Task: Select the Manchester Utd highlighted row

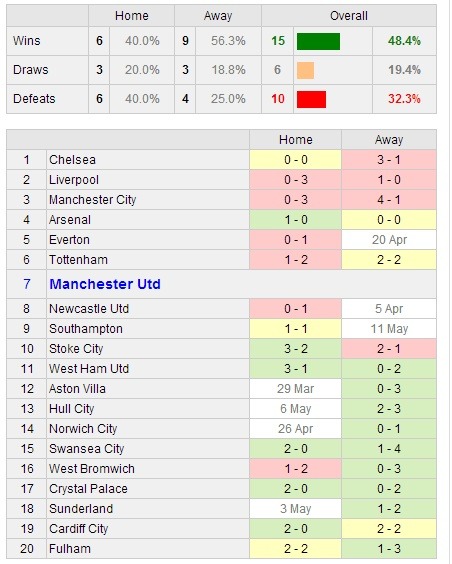Action: [x=222, y=284]
